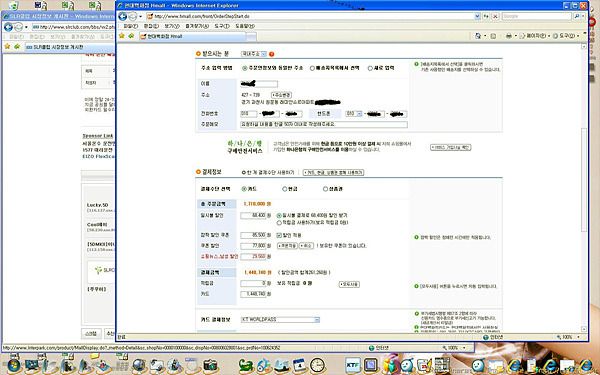Select 일시불 결제로 할인 받기 option
The height and width of the screenshot is (375, 600).
pos(279,216)
